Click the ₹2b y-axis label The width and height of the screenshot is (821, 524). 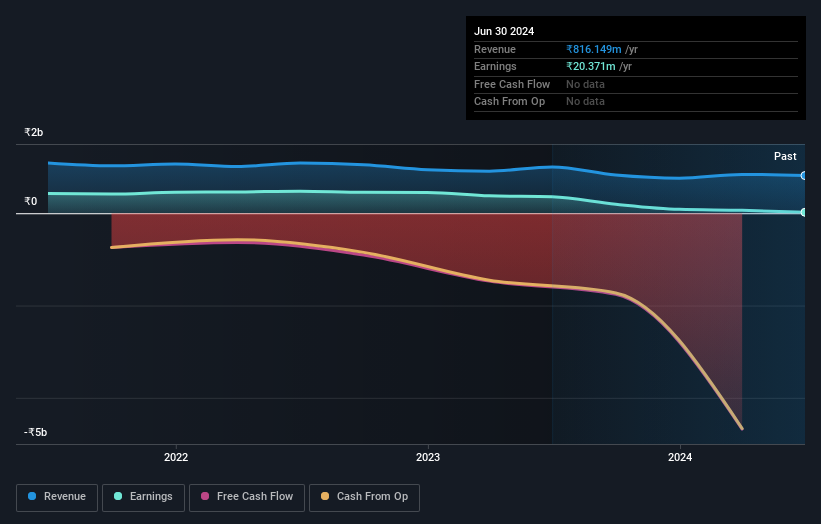pos(34,132)
